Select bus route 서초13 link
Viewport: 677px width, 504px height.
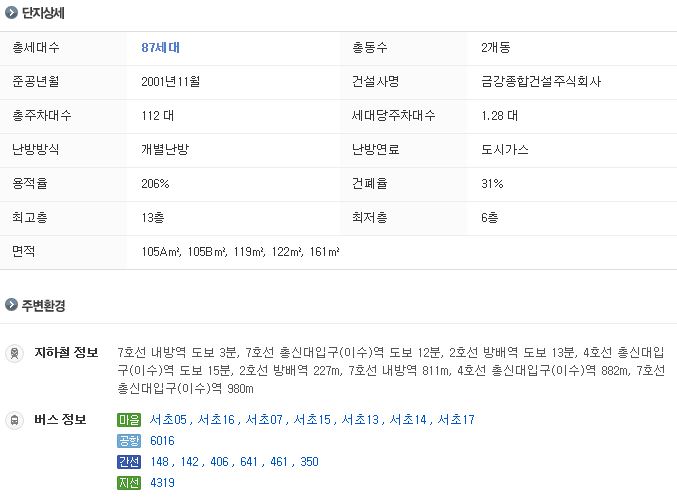pos(360,420)
